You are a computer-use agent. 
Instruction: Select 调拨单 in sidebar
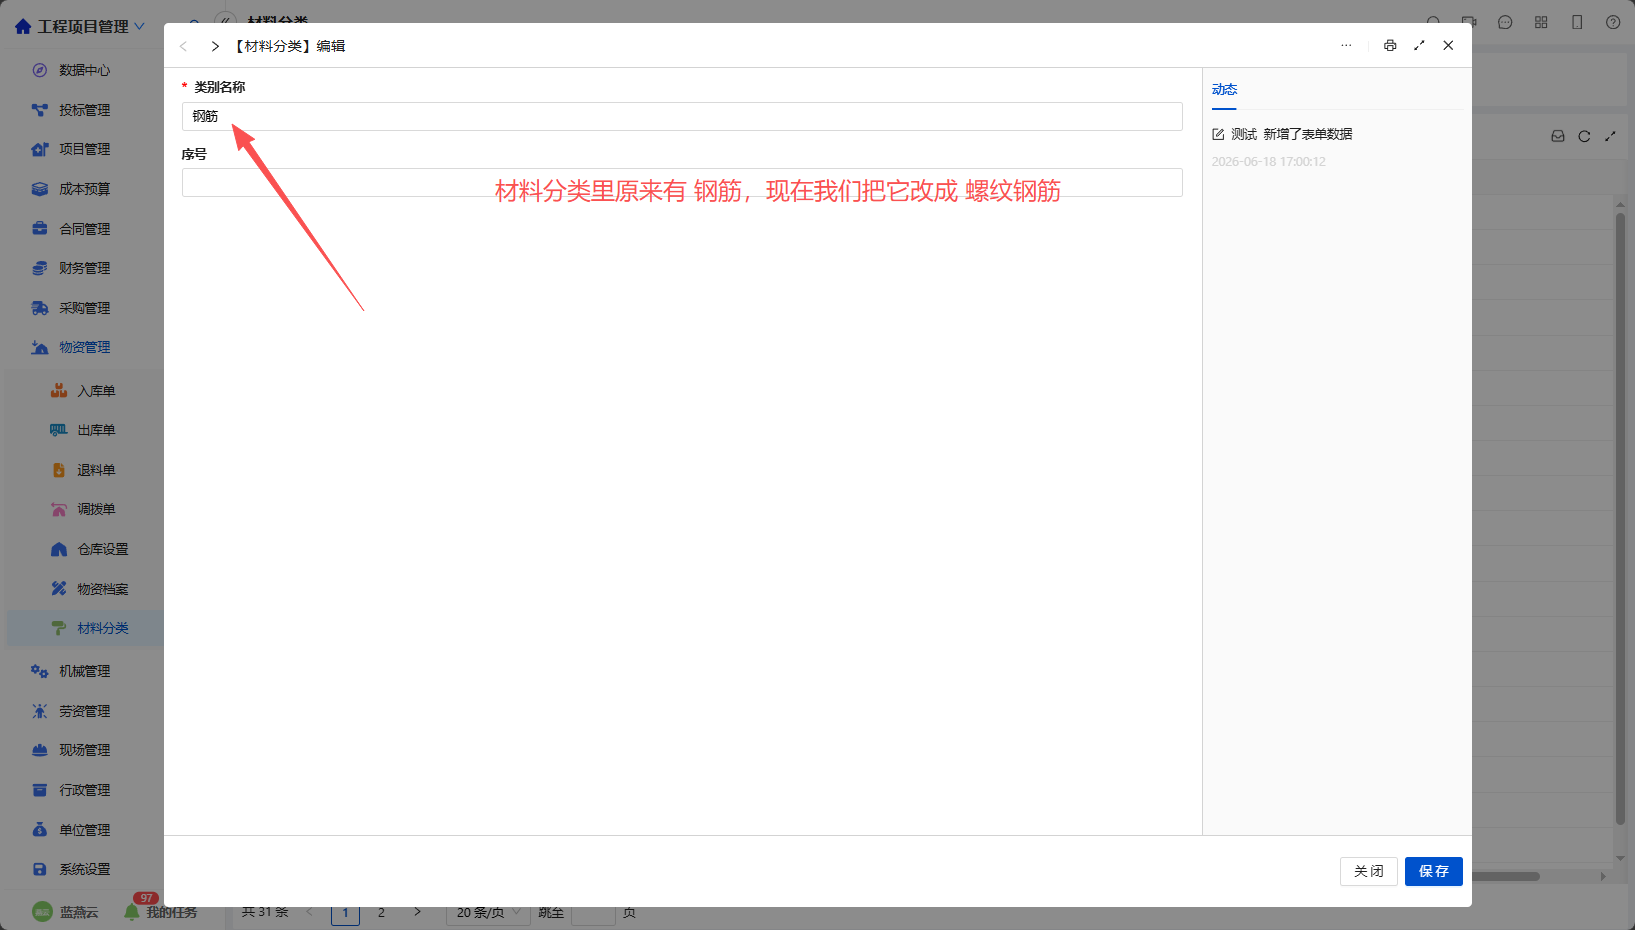(96, 509)
